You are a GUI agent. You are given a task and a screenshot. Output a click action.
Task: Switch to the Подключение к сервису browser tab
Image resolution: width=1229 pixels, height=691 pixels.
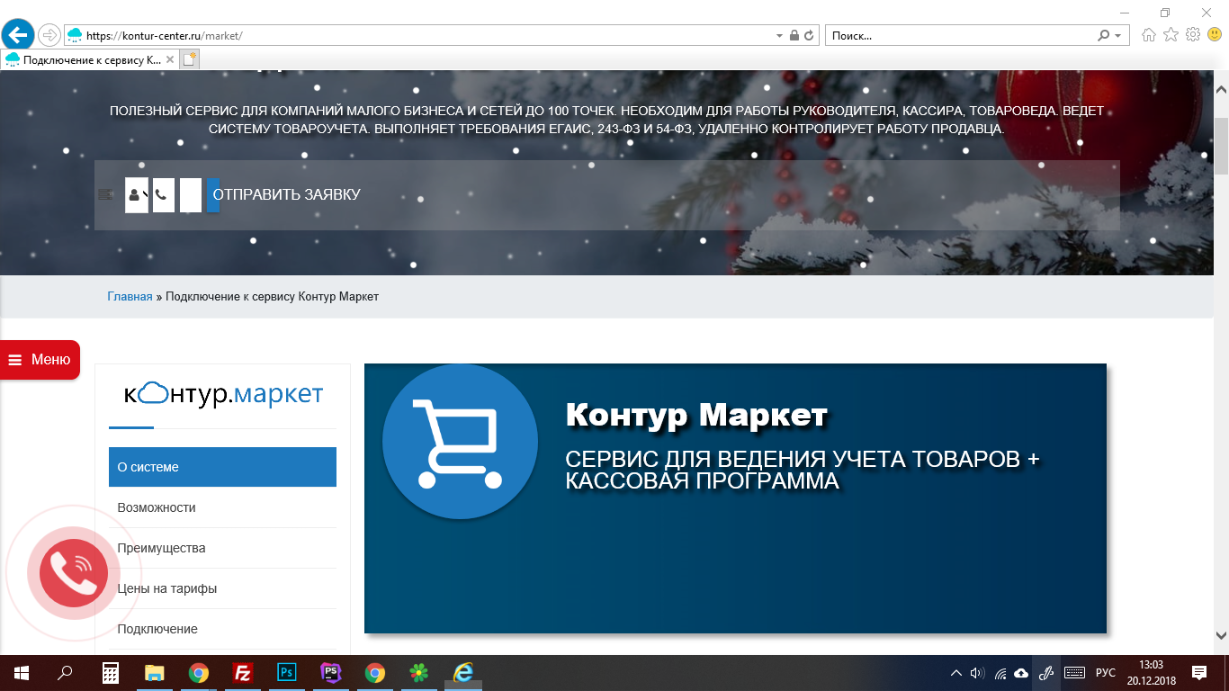tap(89, 60)
